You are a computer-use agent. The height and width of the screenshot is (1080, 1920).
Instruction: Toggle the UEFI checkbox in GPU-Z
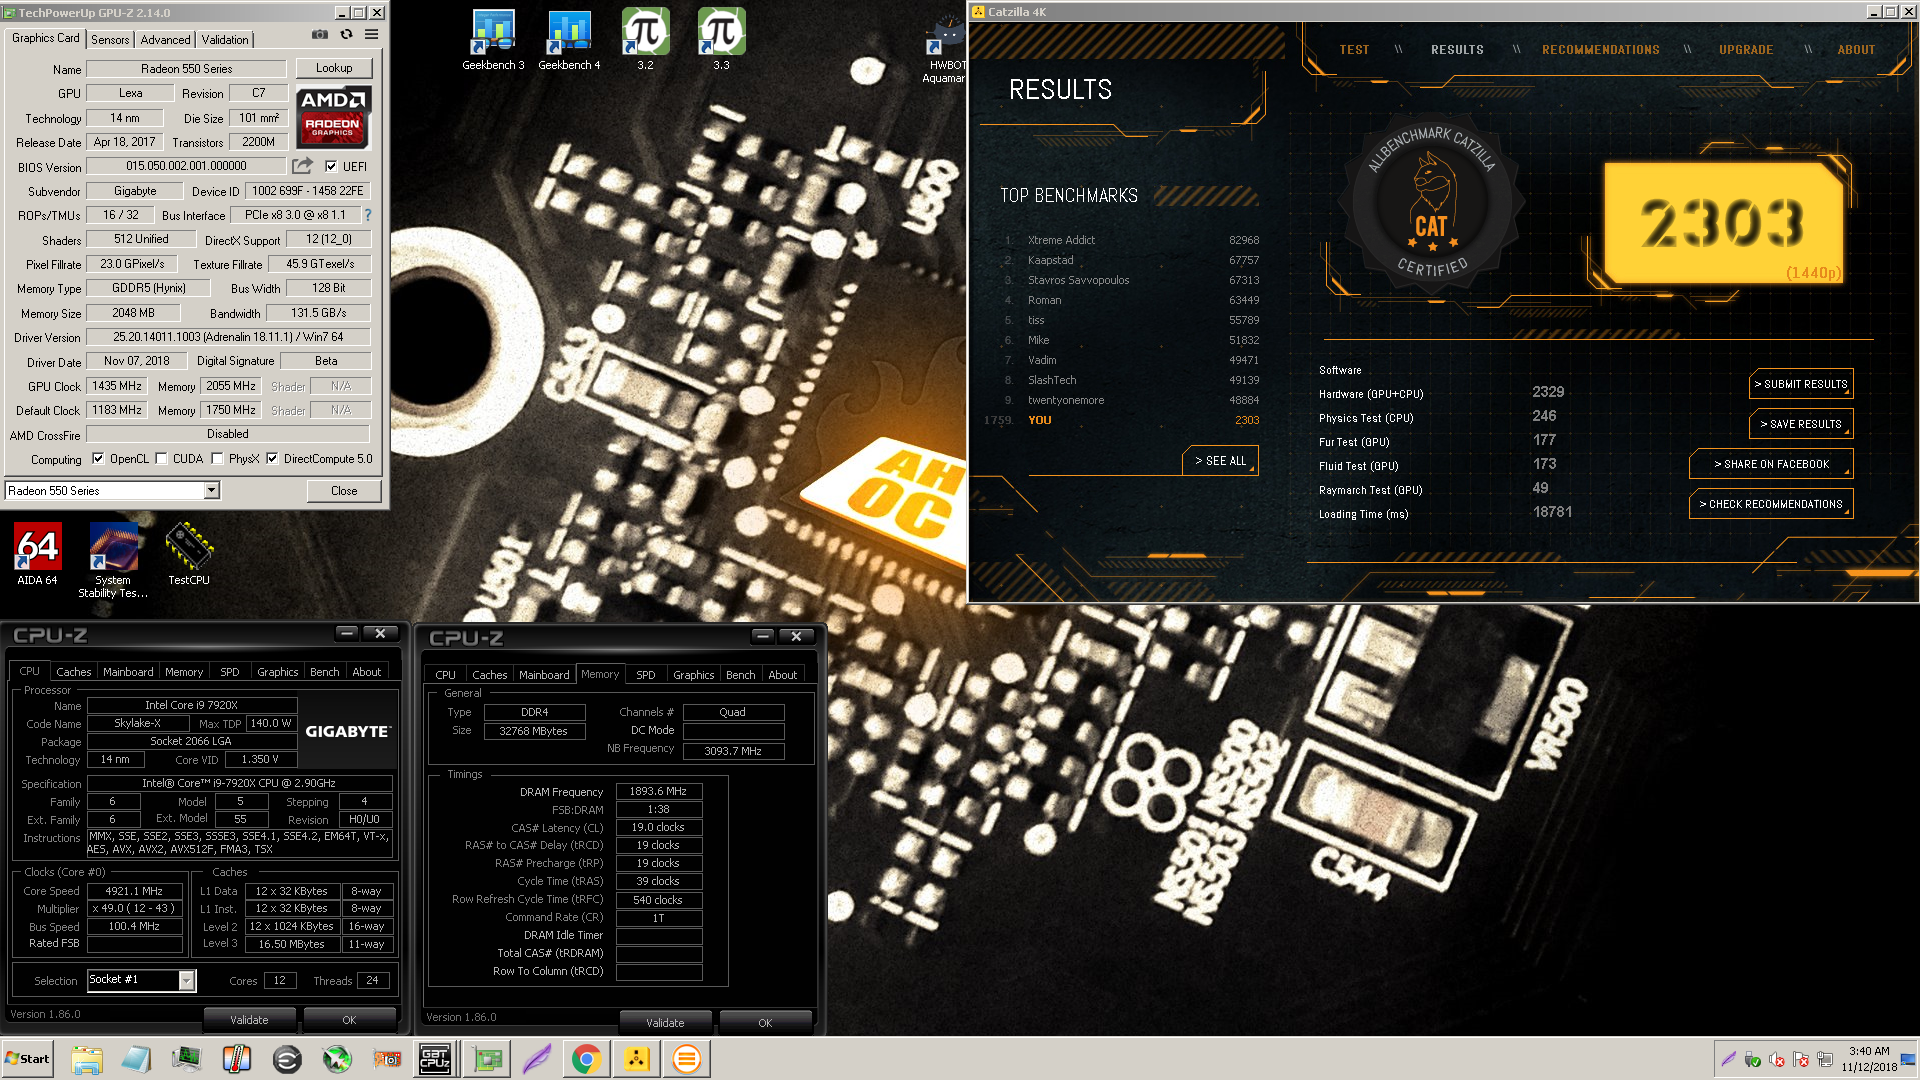(331, 167)
